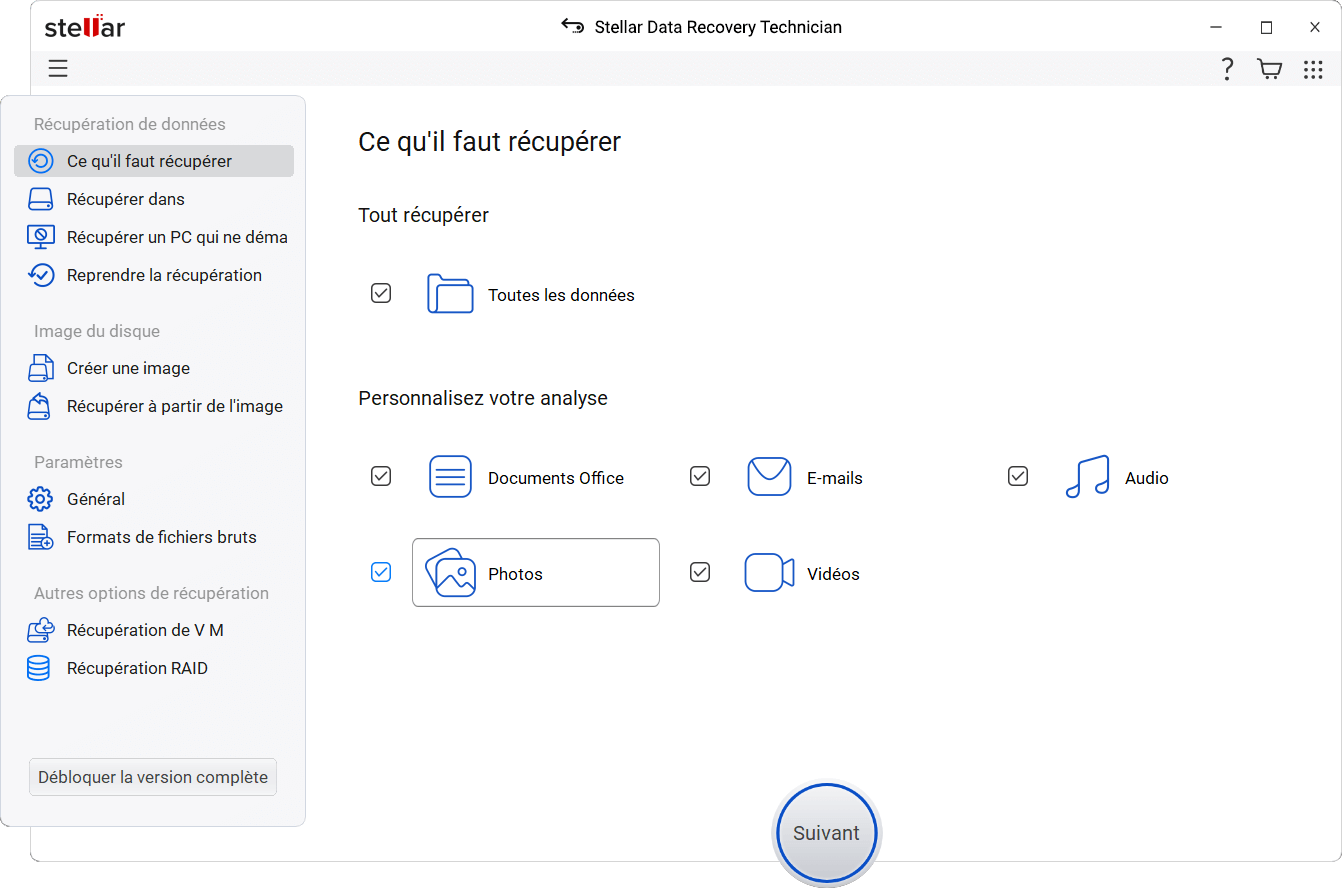The height and width of the screenshot is (888, 1342).
Task: Click the 'Photos' label
Action: click(x=515, y=574)
